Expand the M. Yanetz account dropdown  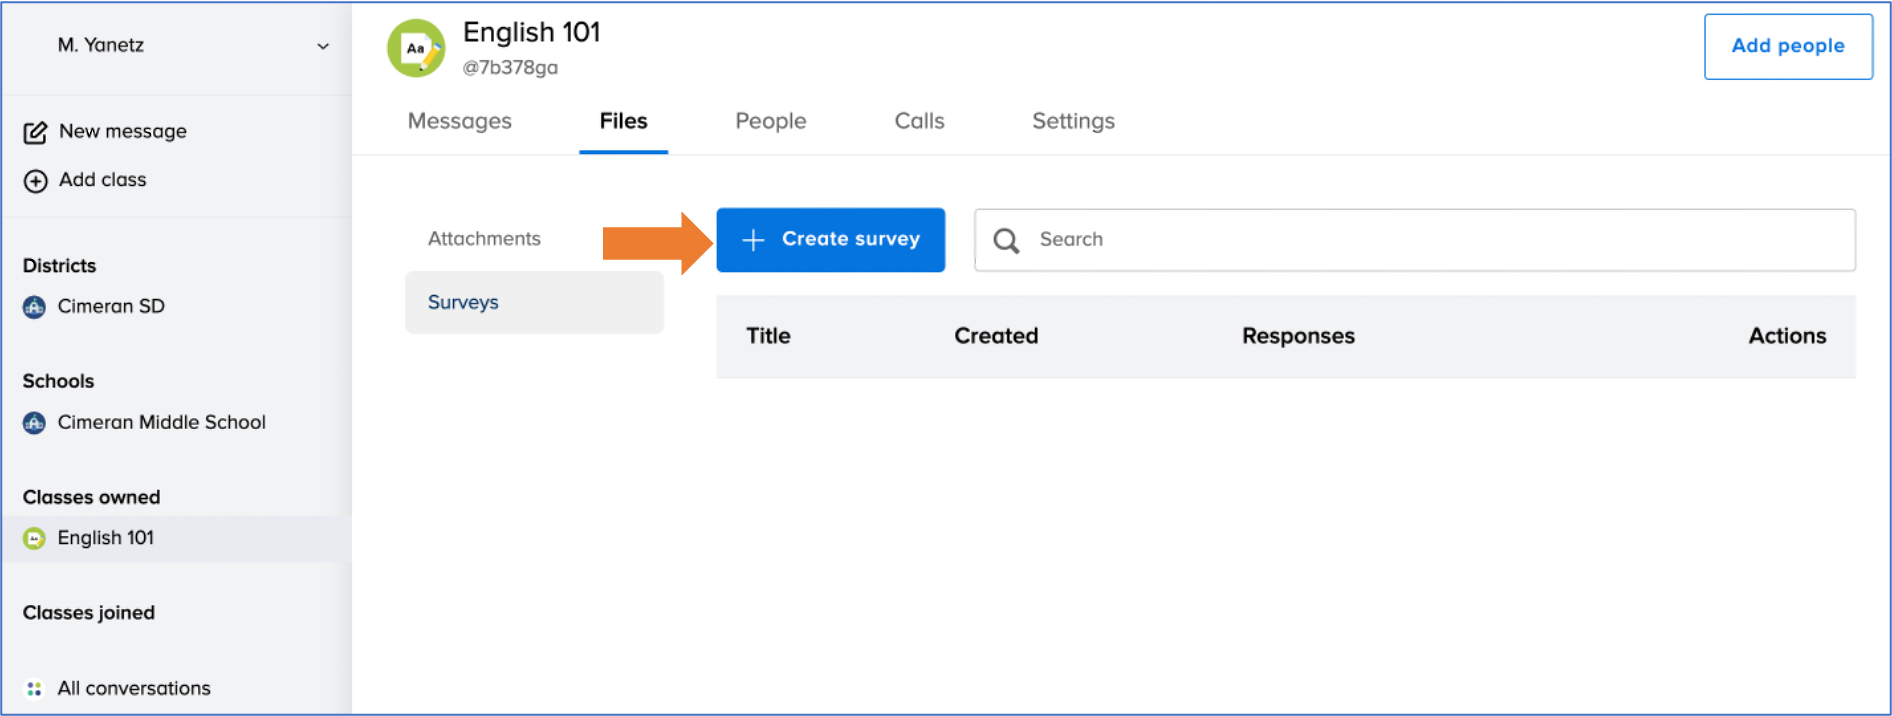[322, 46]
